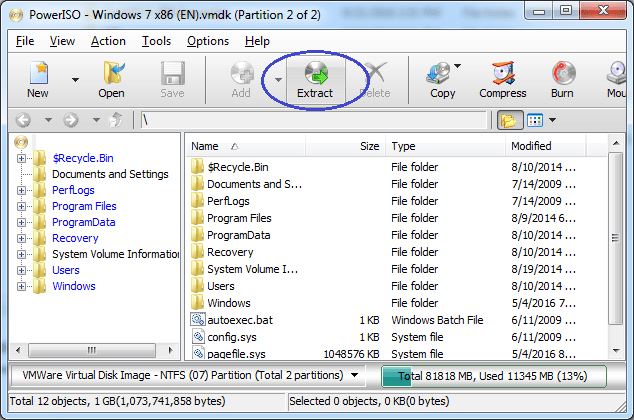Open view mode dropdown arrow

click(553, 120)
